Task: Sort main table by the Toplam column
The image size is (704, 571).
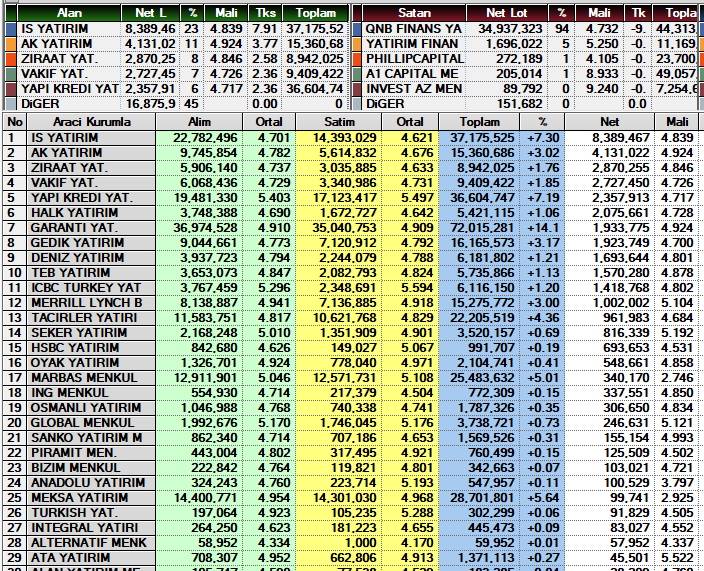Action: click(479, 122)
